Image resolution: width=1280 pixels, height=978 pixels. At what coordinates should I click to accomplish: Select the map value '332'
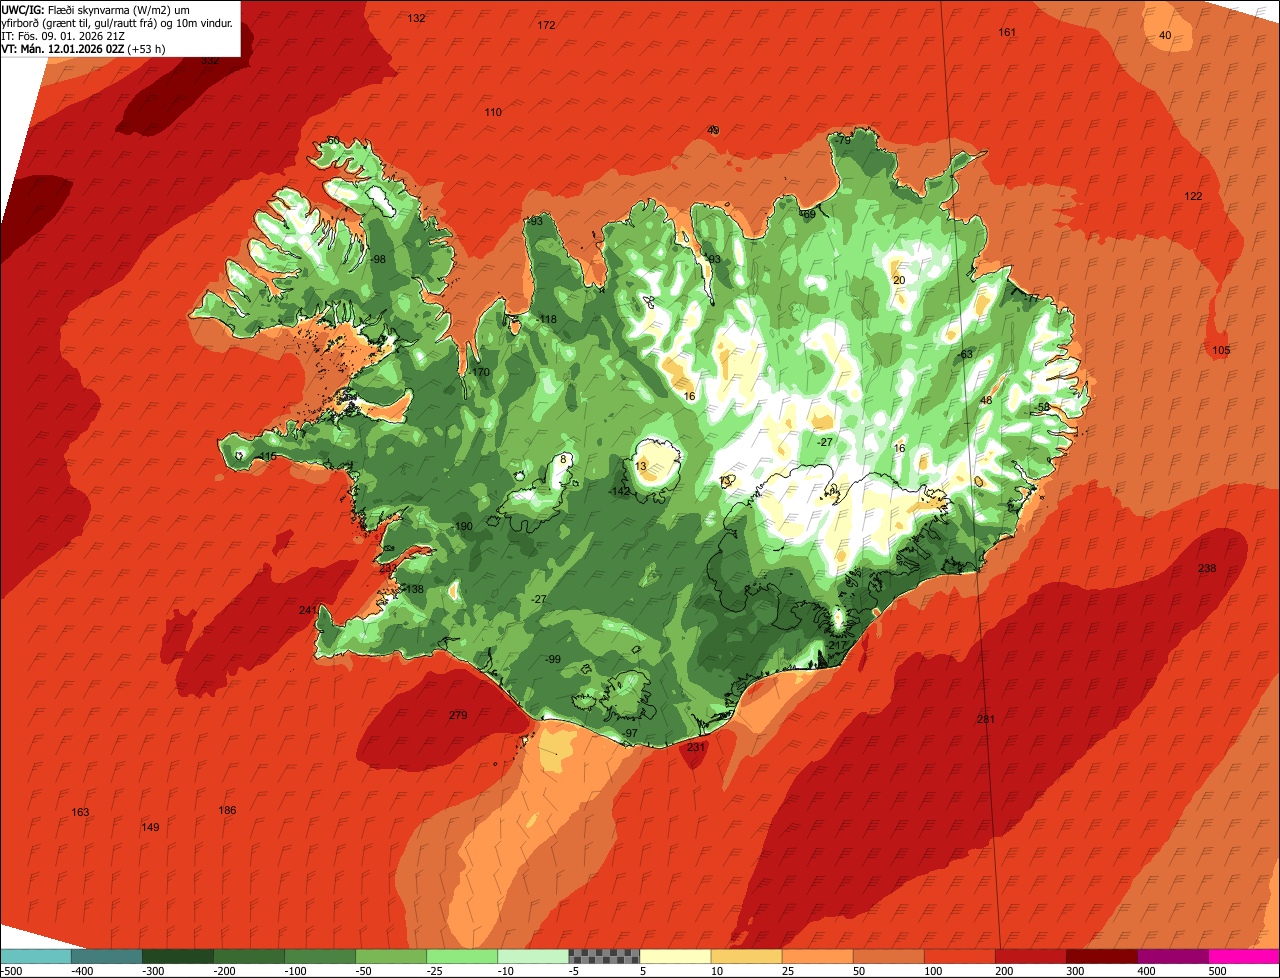pos(210,60)
